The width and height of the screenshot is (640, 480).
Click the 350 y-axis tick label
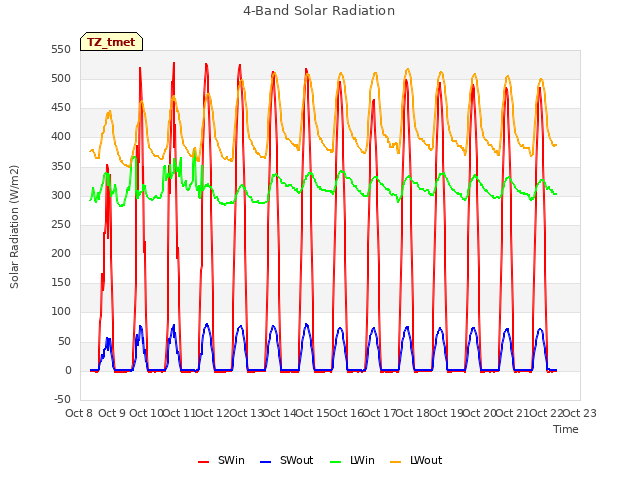[x=61, y=167]
